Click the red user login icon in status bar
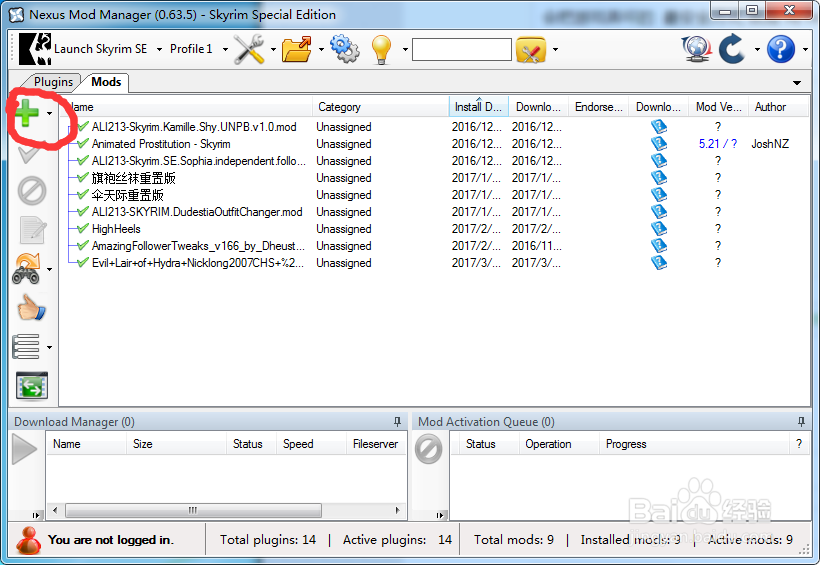The image size is (820, 565). coord(28,540)
